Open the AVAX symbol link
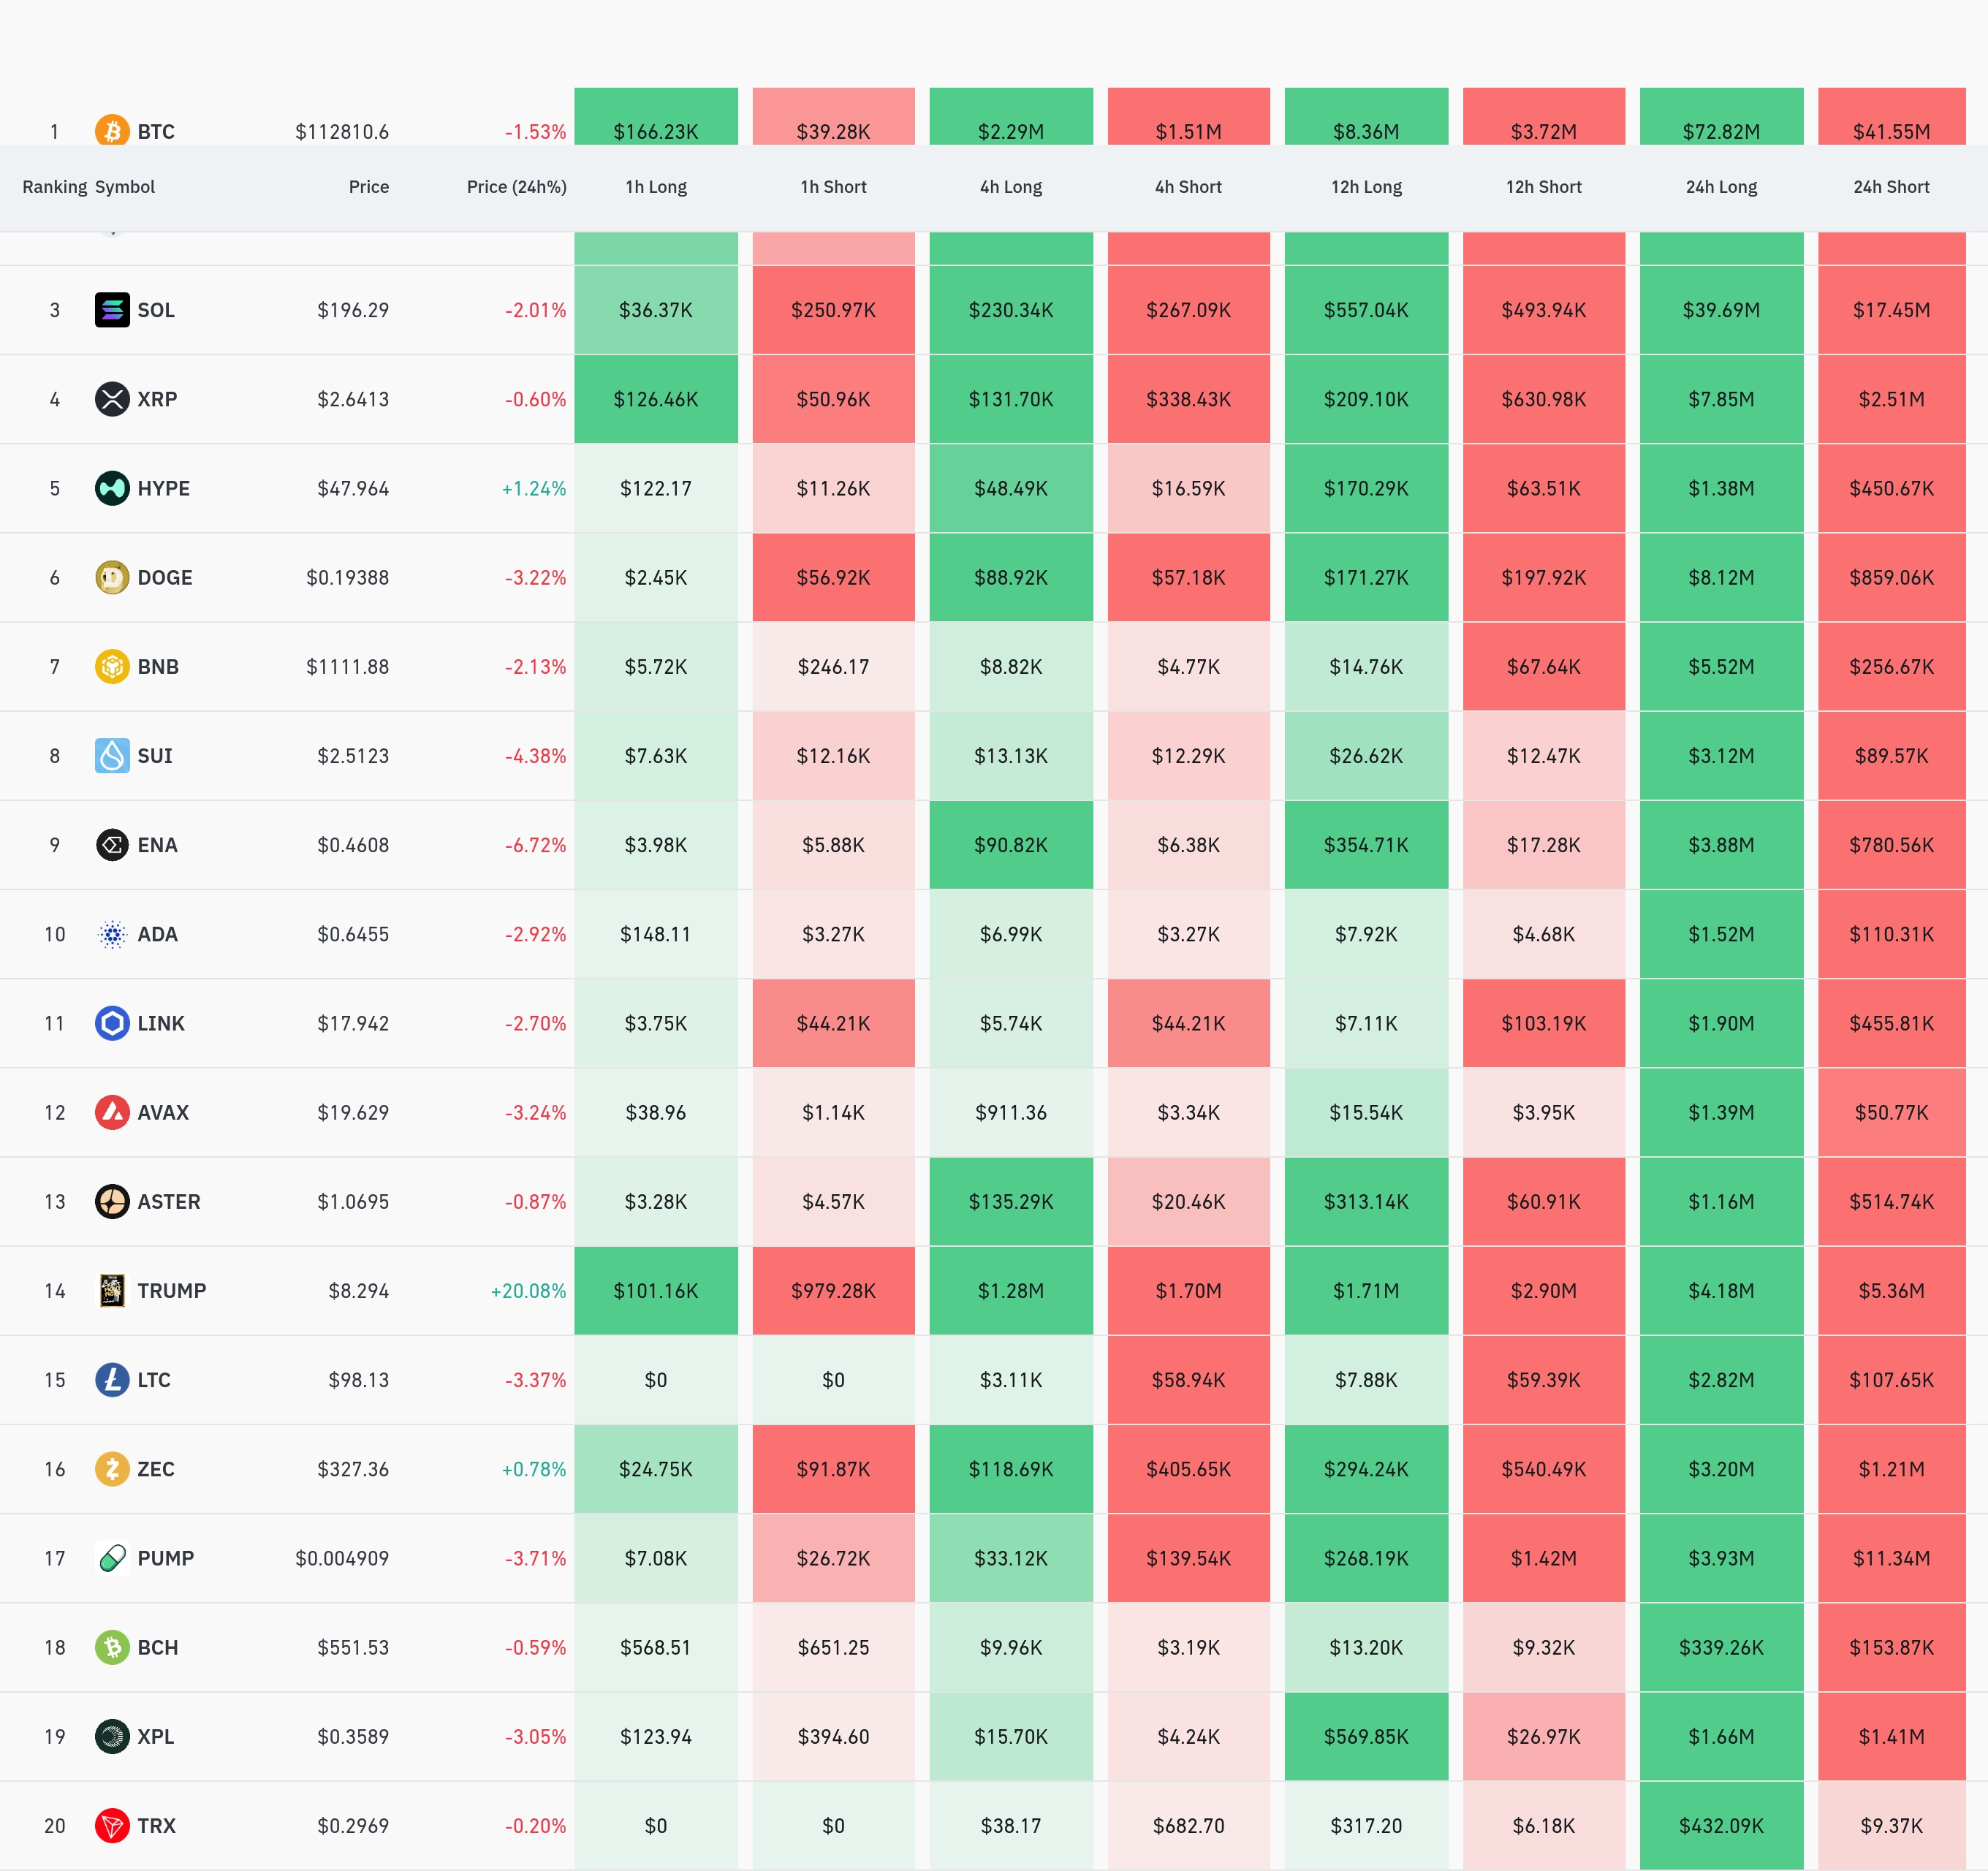This screenshot has height=1871, width=1988. click(x=163, y=1112)
